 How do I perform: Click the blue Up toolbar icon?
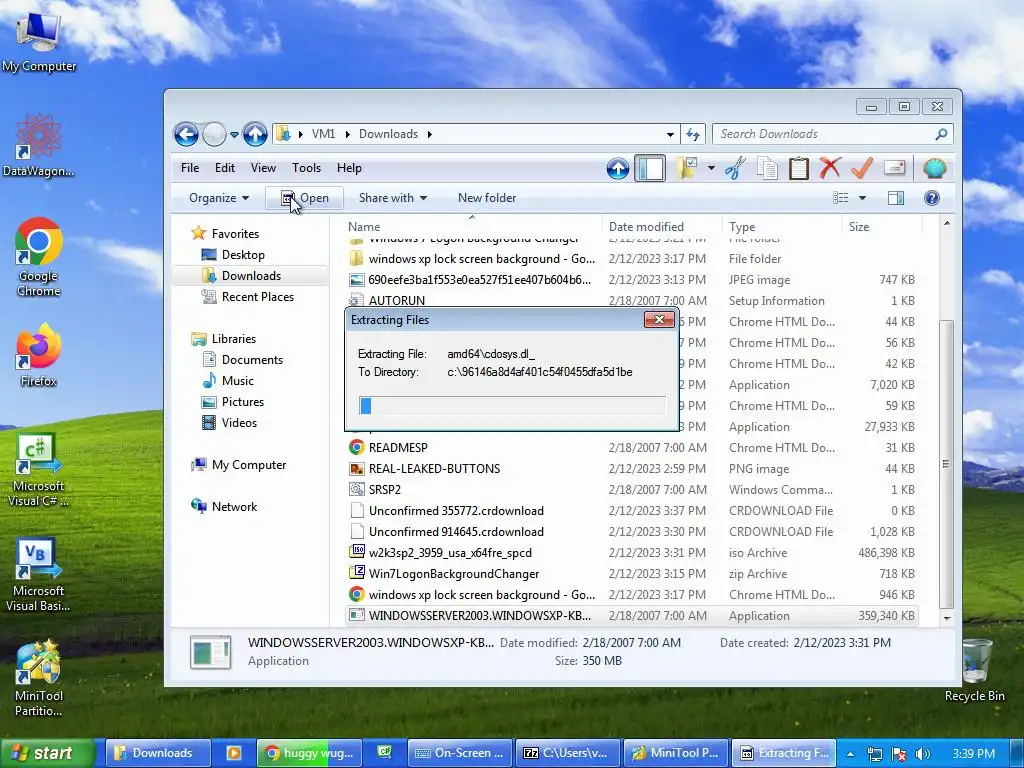point(618,168)
